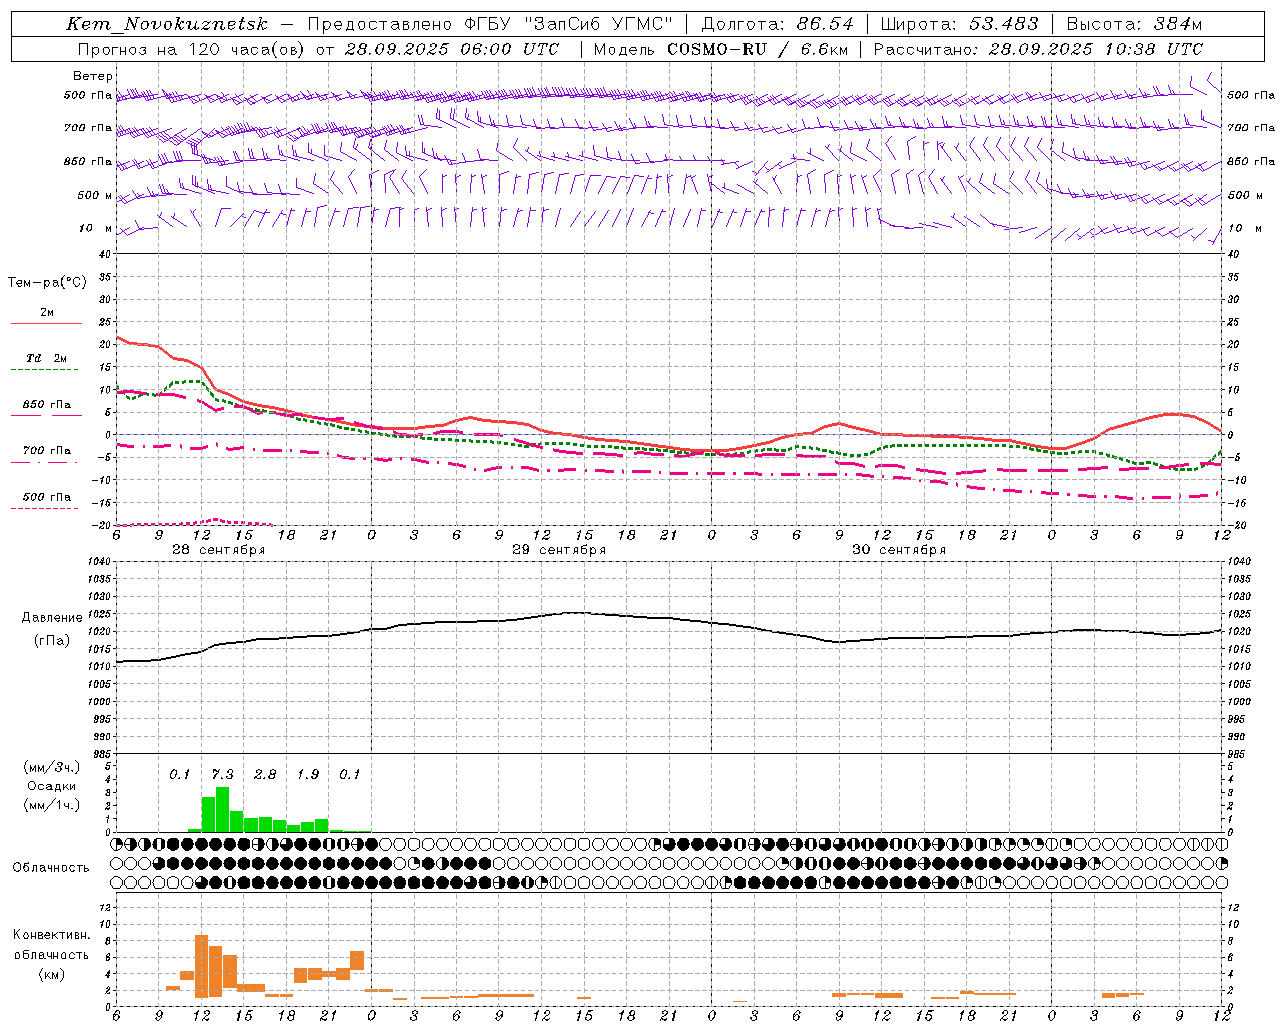Select the Высота: 384м header entry
Viewport: 1280px width, 1024px height.
pos(1134,24)
